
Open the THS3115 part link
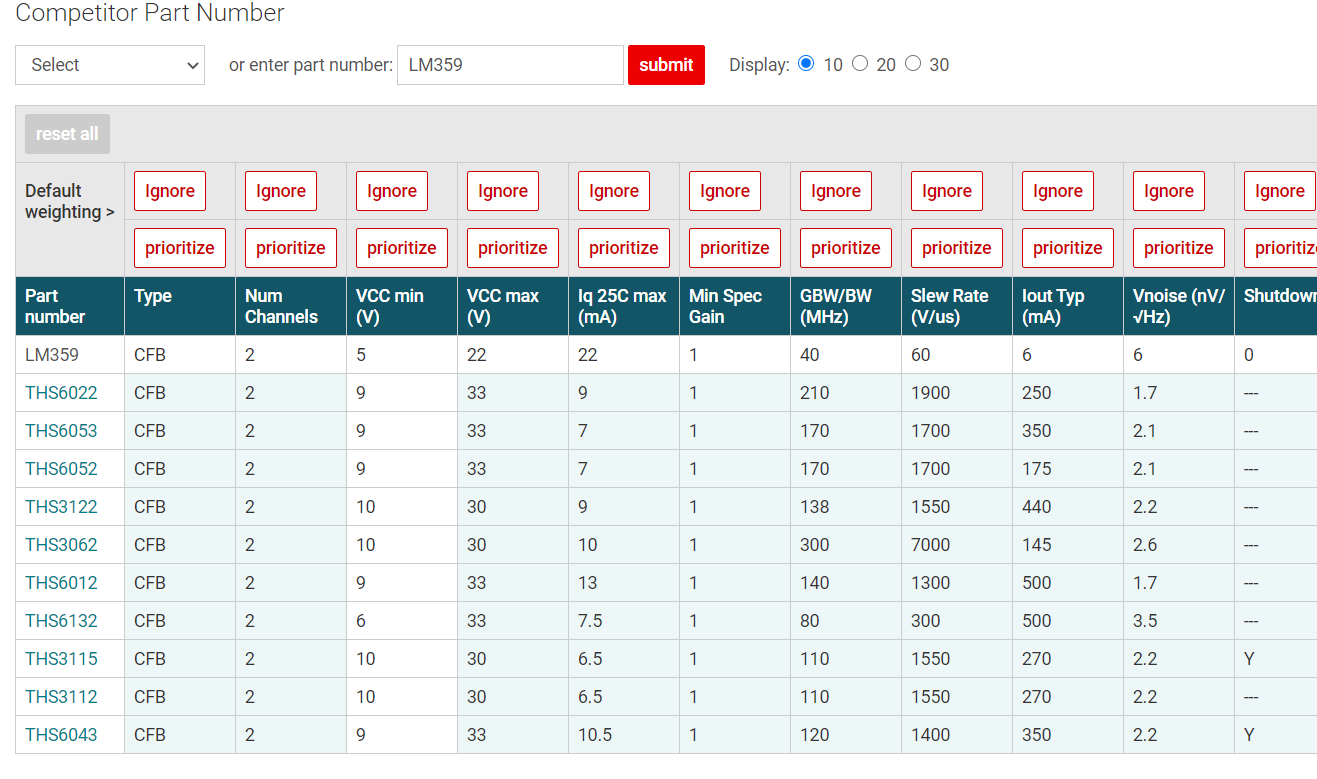[x=61, y=659]
